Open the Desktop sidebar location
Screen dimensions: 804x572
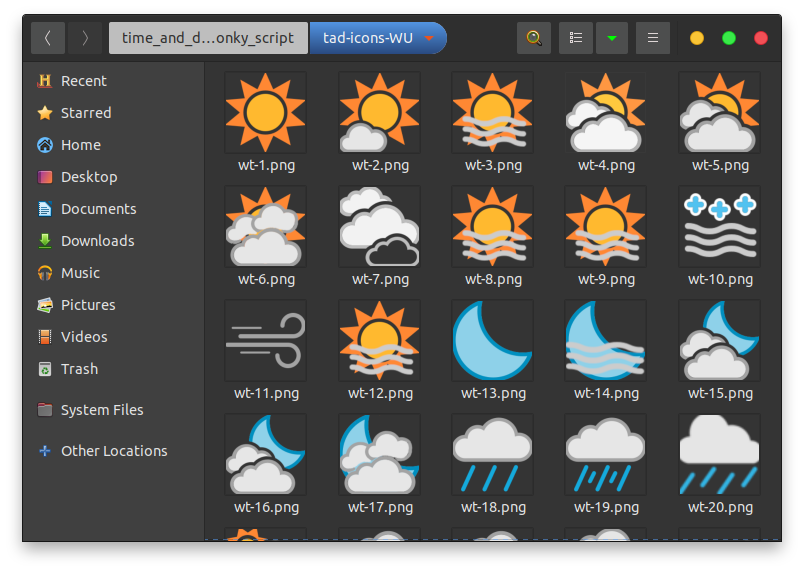tap(113, 177)
